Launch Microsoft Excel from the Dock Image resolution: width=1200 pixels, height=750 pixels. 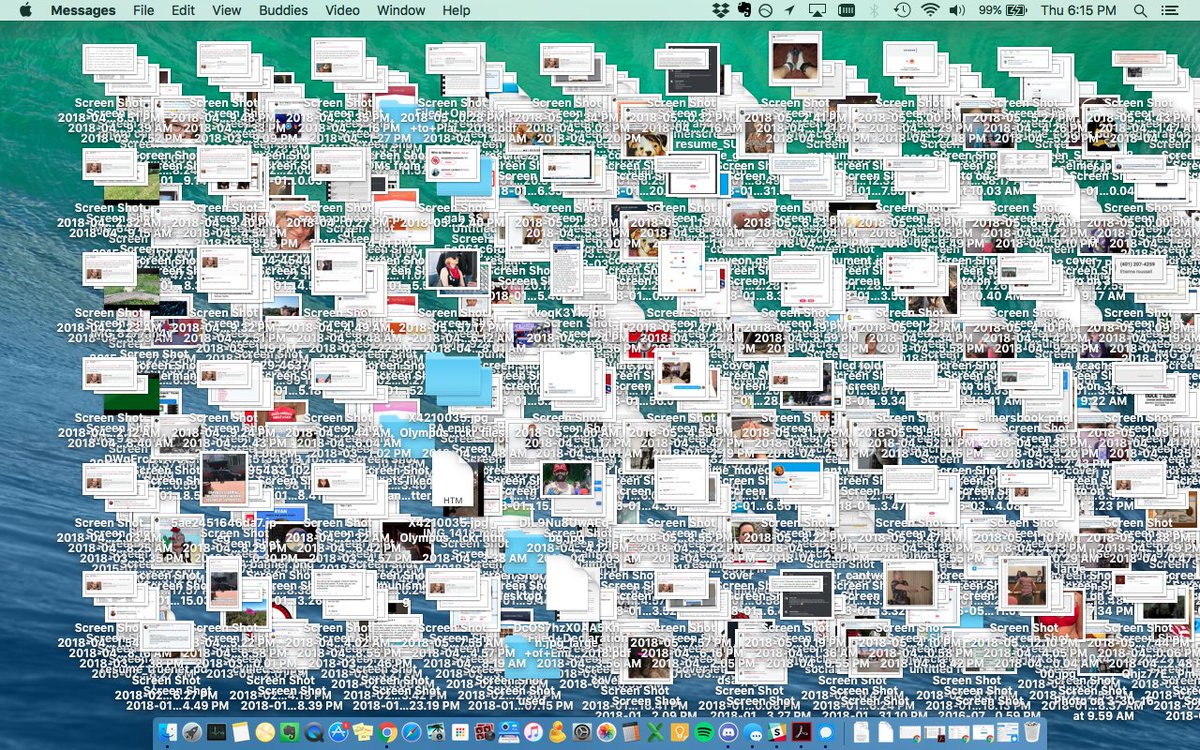click(654, 732)
